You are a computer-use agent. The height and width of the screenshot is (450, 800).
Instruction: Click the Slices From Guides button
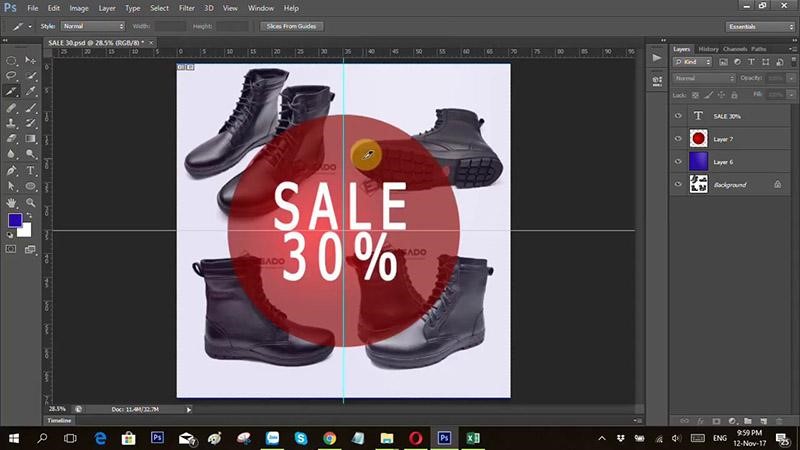tap(289, 25)
